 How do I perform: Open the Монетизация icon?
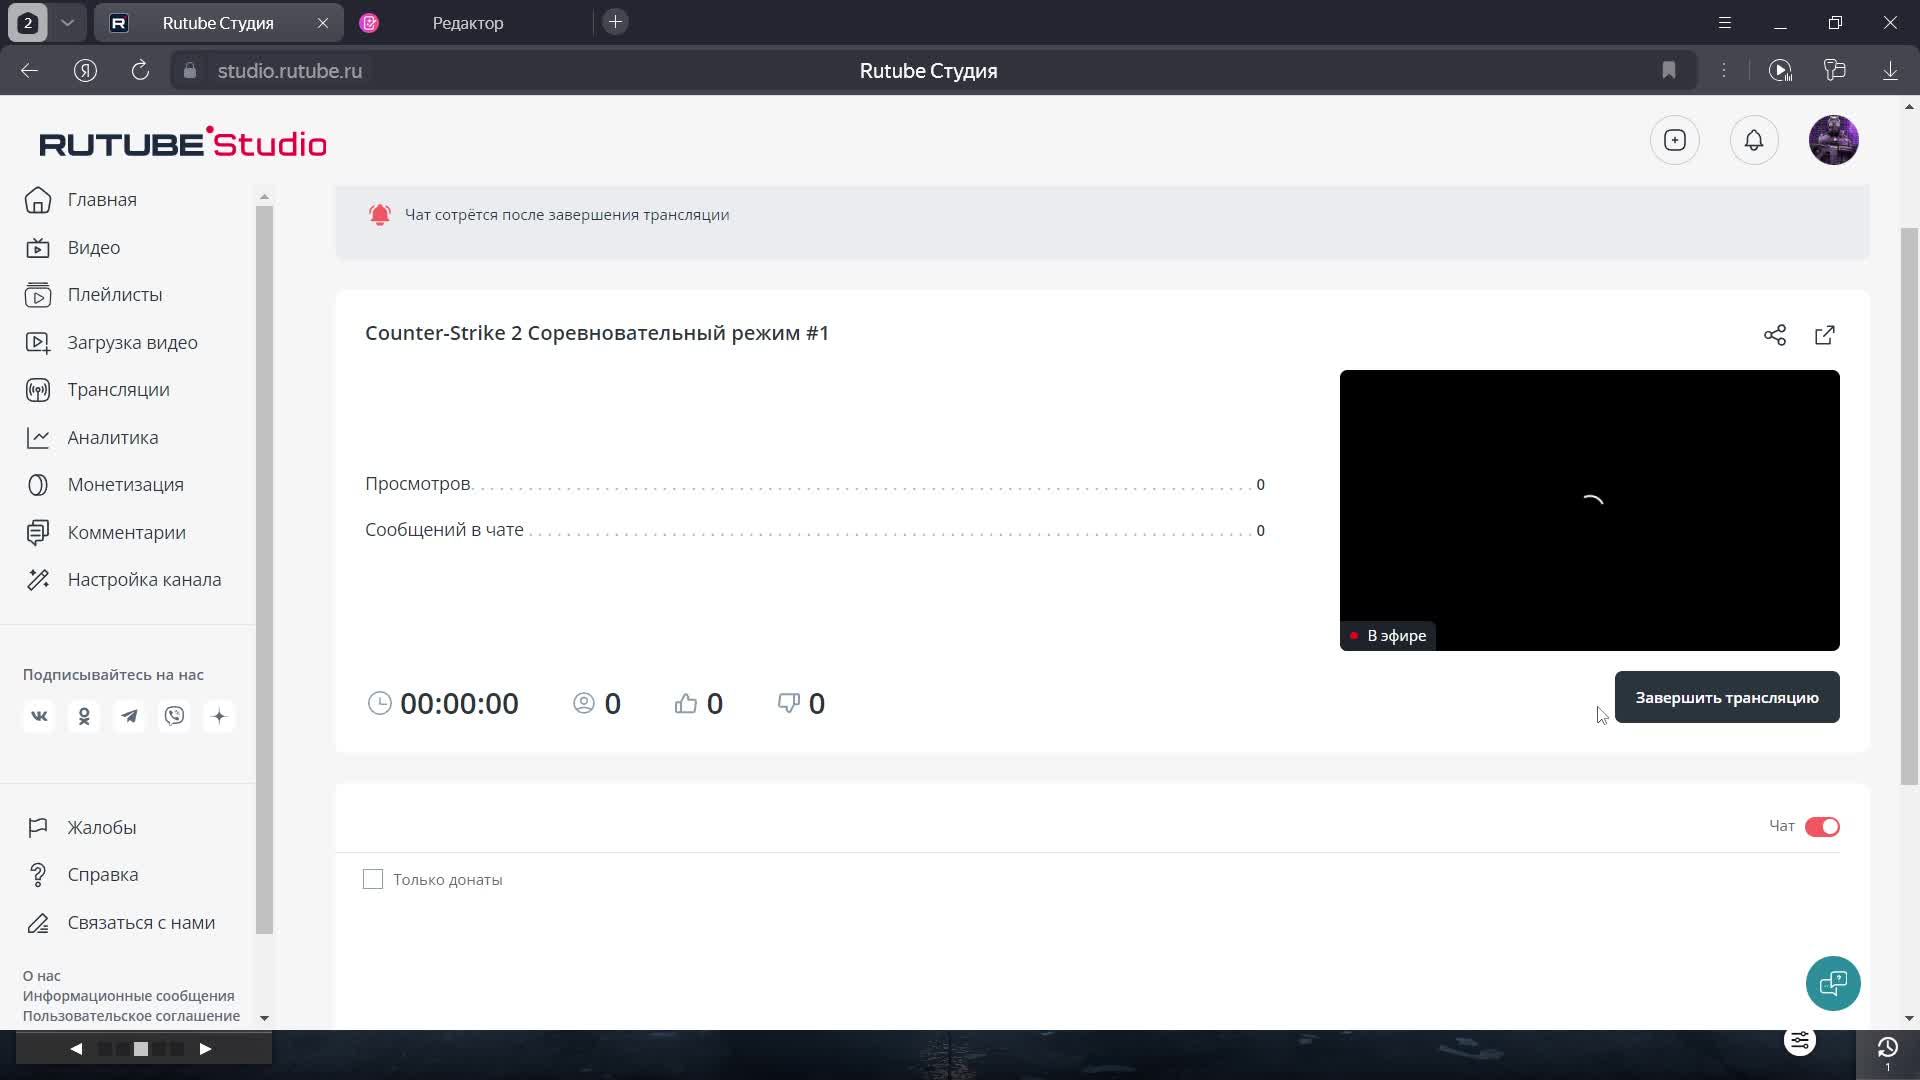click(x=38, y=485)
